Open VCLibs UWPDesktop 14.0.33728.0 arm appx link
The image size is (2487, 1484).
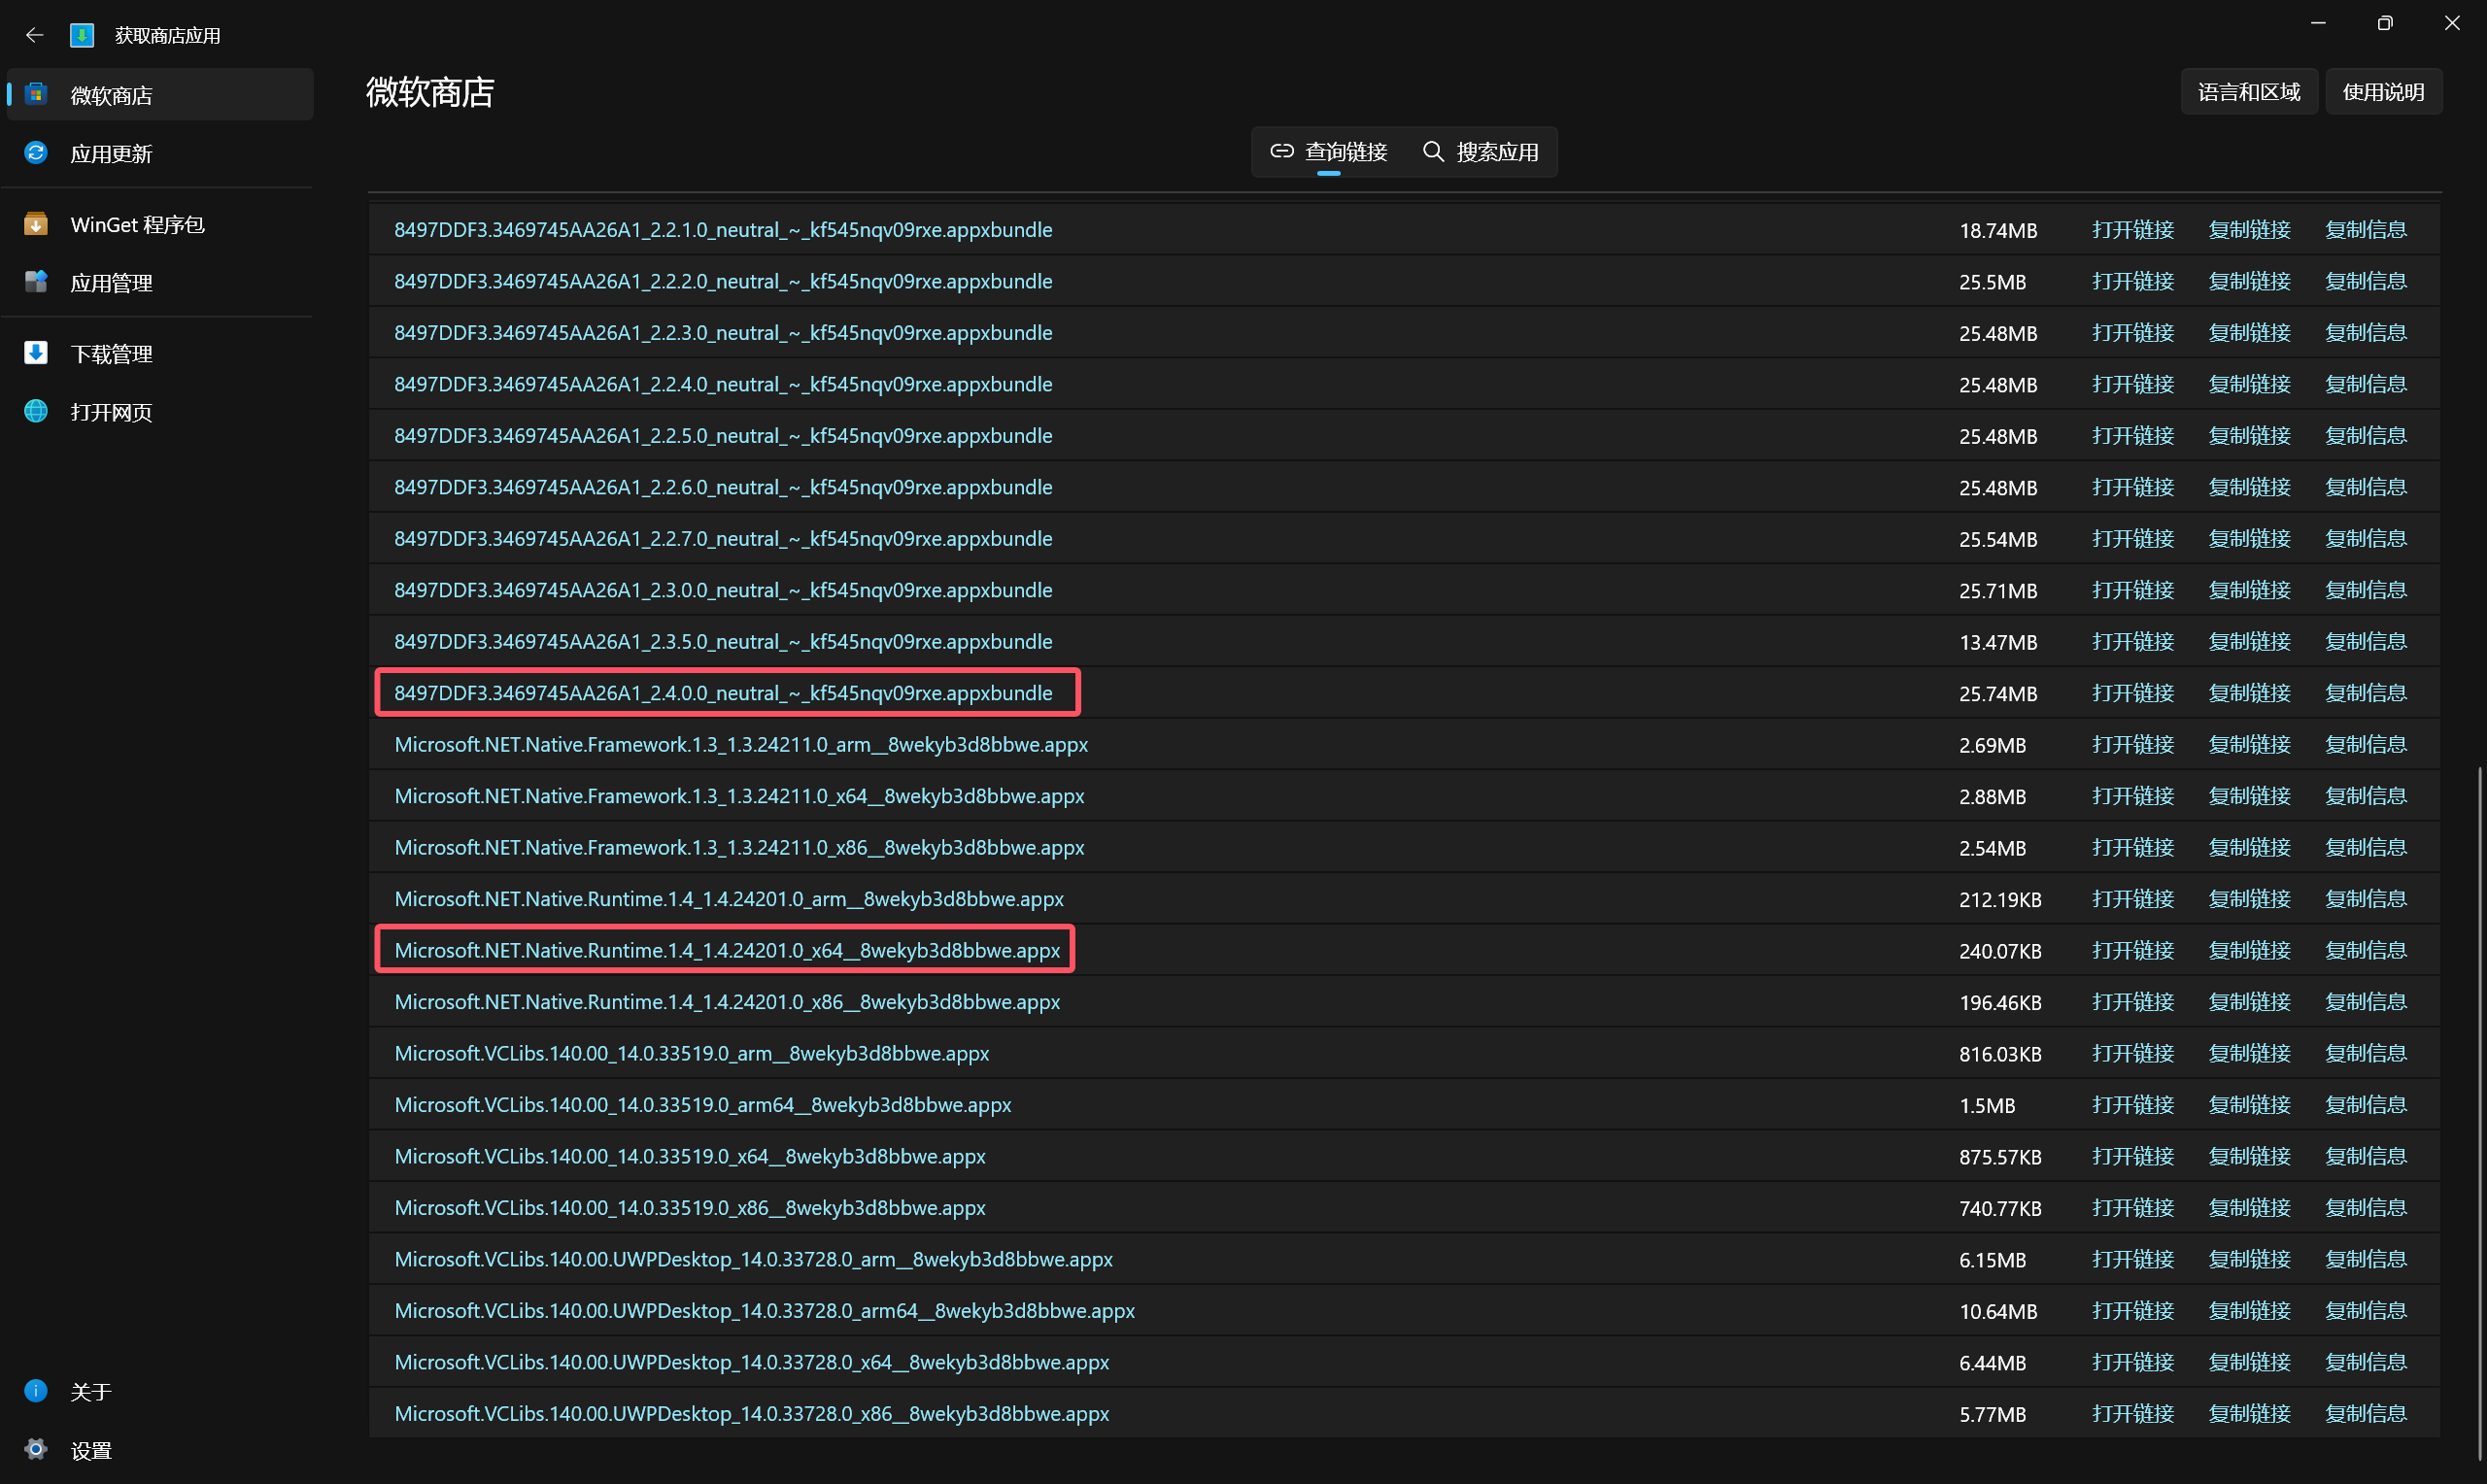(754, 1260)
